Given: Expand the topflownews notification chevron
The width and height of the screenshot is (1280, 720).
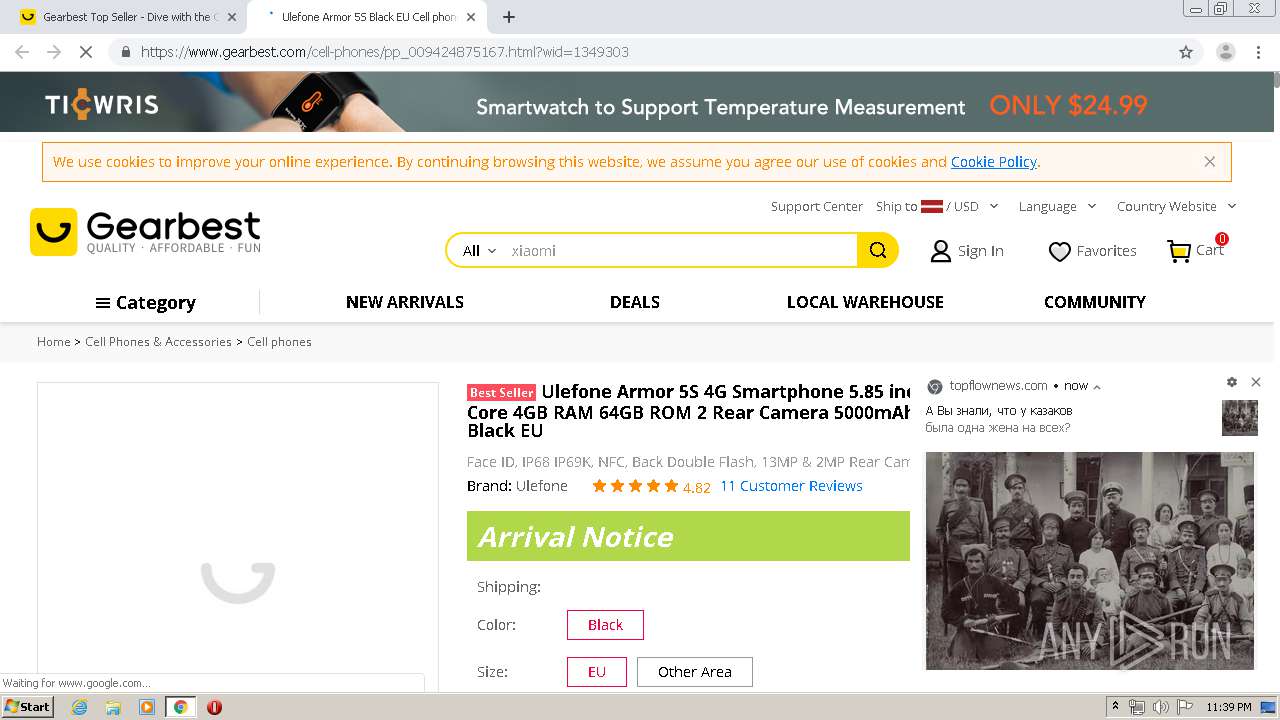Looking at the screenshot, I should [x=1097, y=387].
